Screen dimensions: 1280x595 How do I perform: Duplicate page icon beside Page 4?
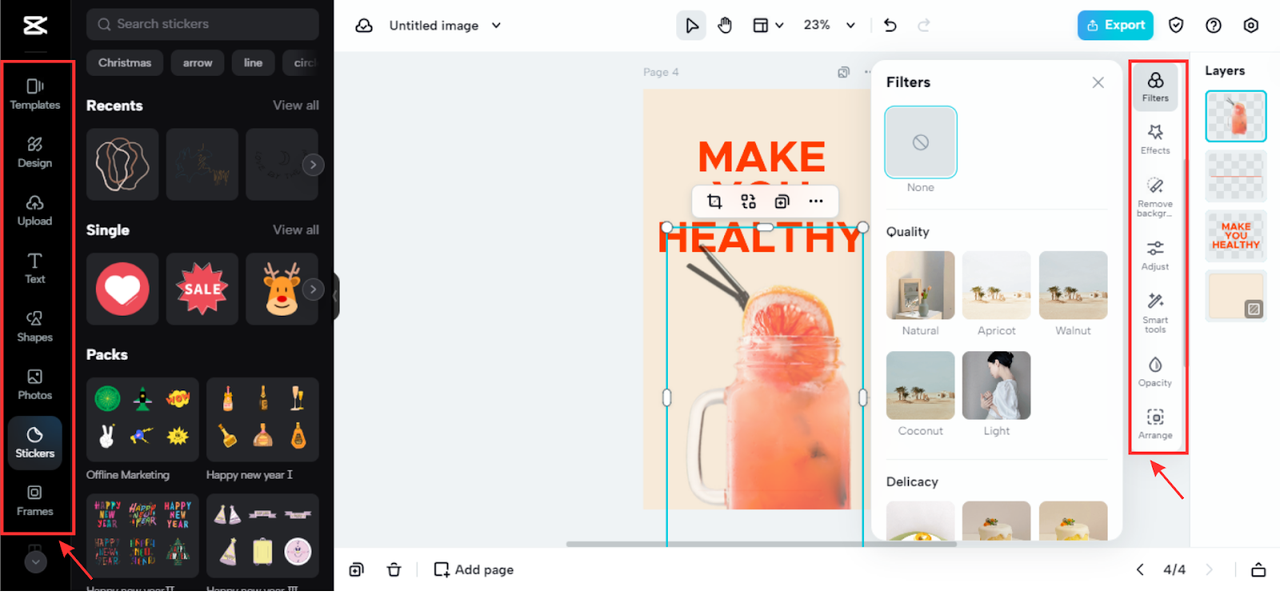coord(844,72)
